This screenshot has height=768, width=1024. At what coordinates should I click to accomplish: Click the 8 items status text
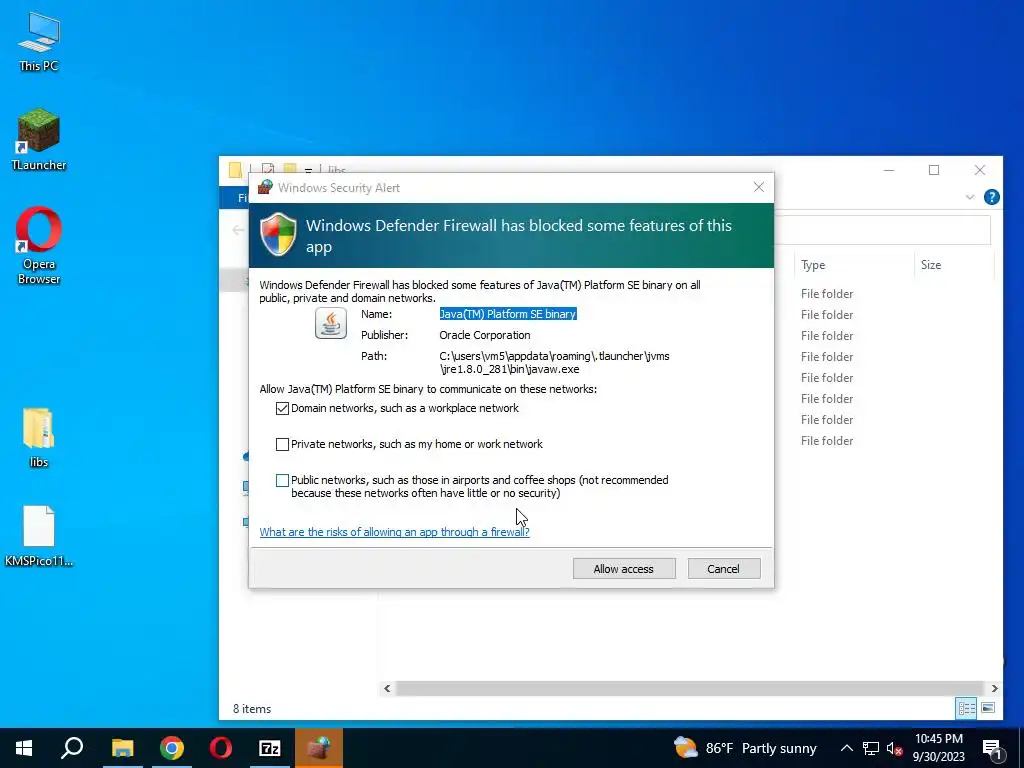(252, 709)
